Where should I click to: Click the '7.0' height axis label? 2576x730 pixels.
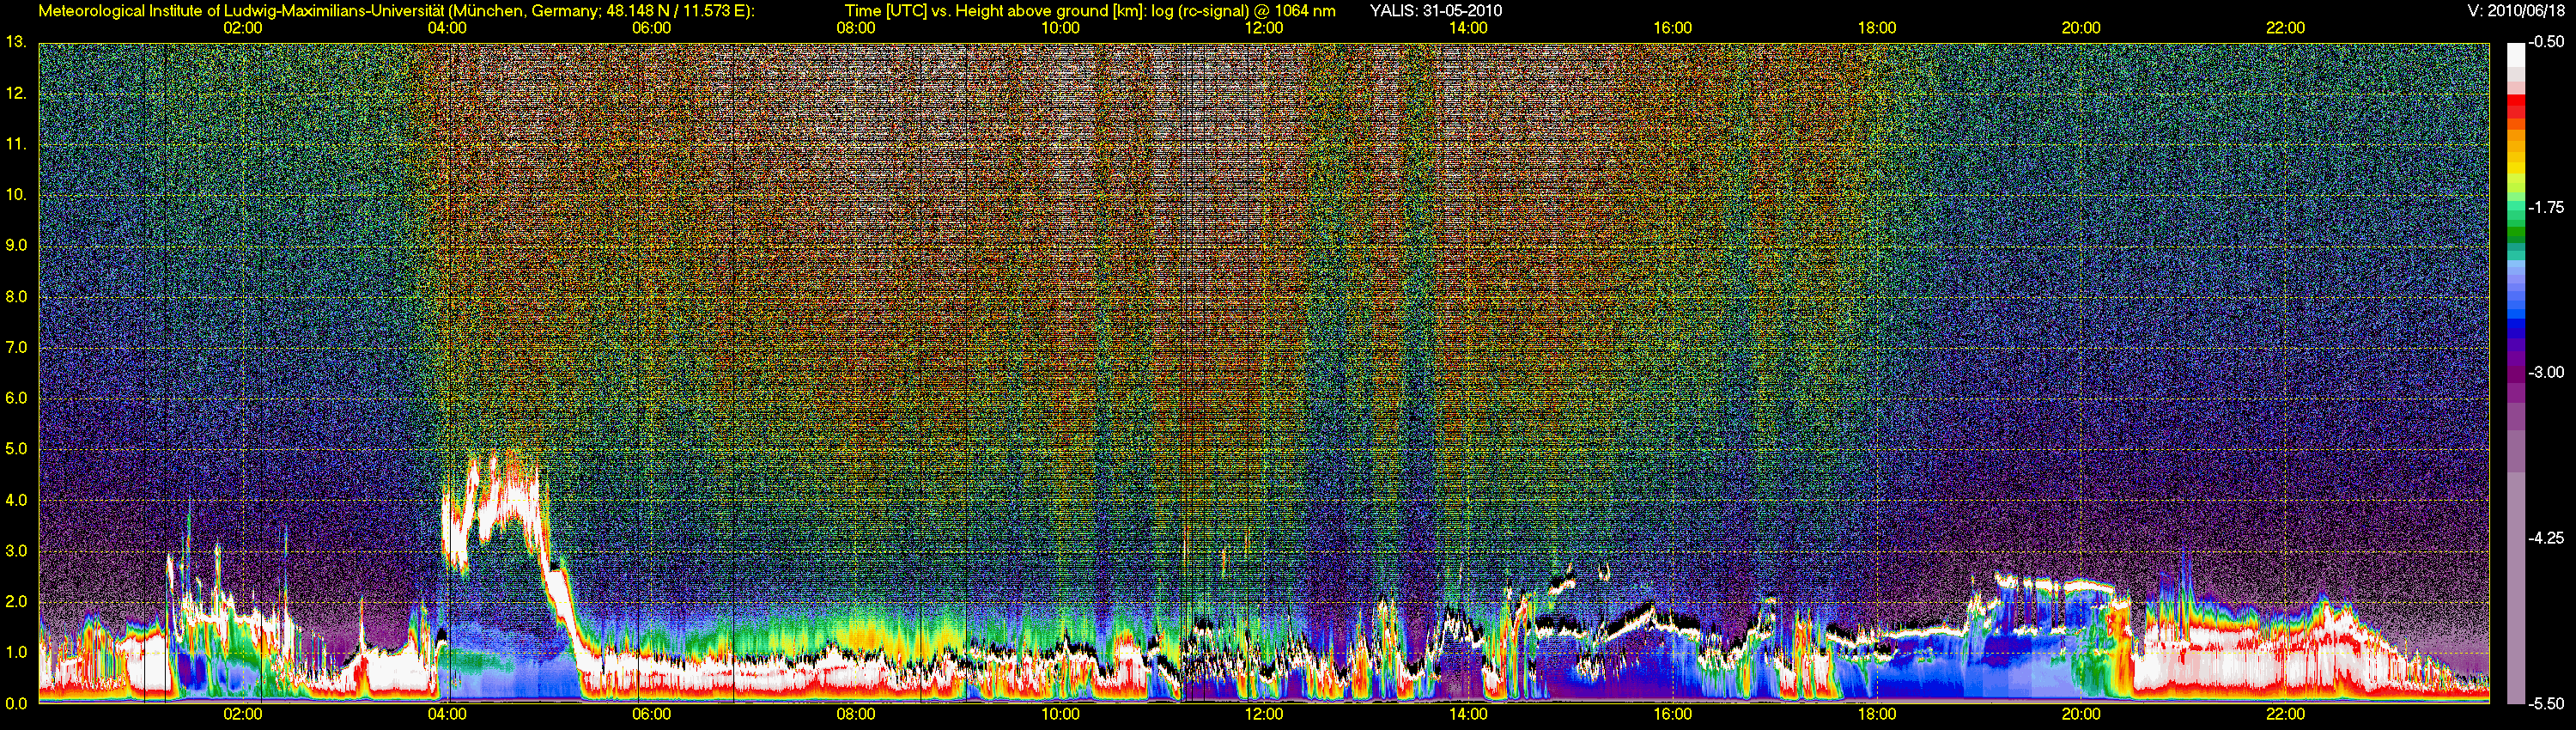(x=16, y=348)
